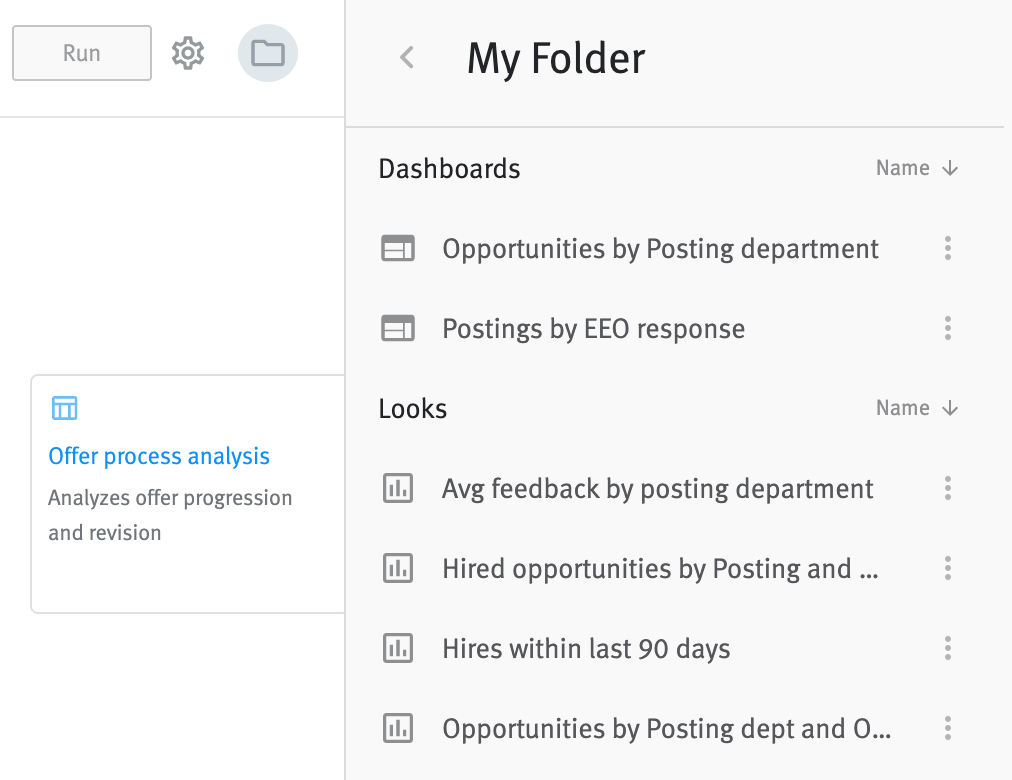Select the Explore table icon on Offer process analysis tile

tap(64, 408)
